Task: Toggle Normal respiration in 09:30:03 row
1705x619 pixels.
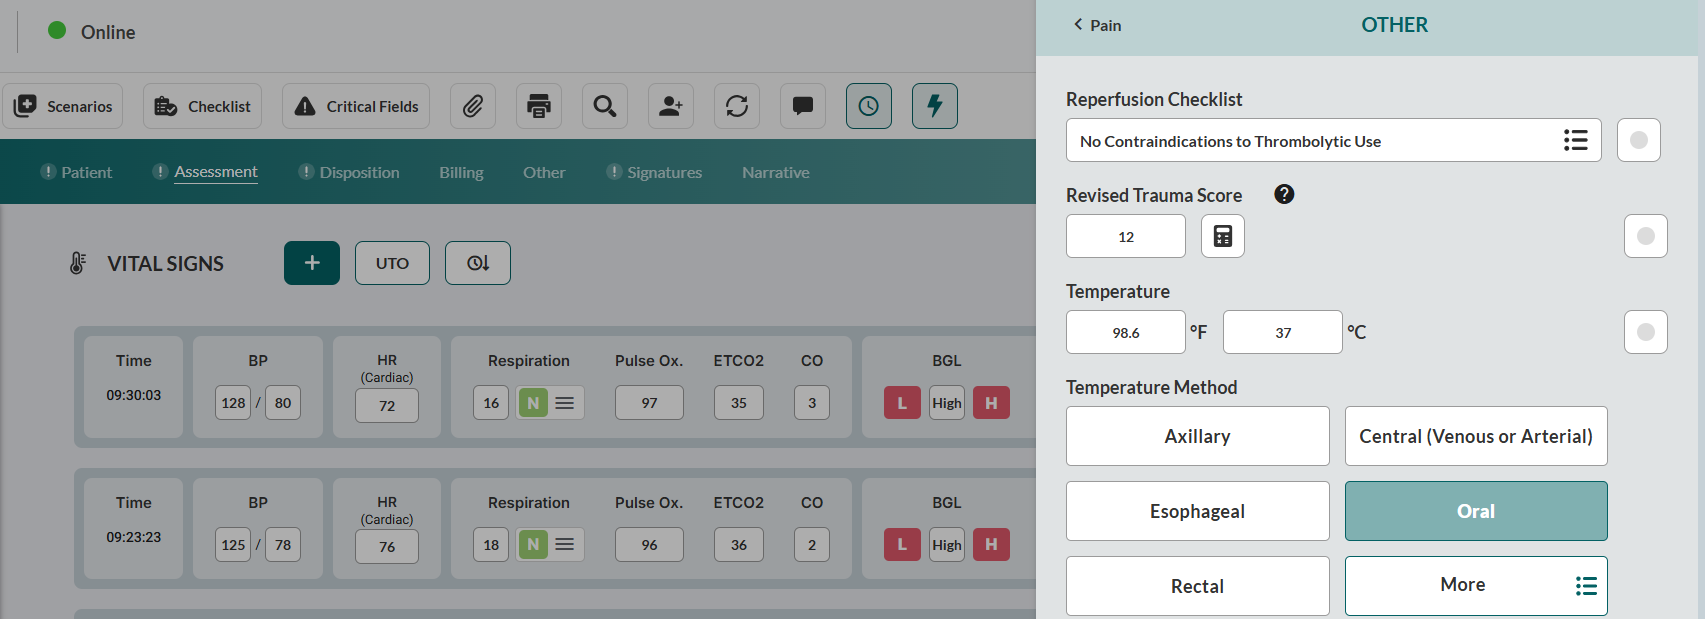Action: [533, 403]
